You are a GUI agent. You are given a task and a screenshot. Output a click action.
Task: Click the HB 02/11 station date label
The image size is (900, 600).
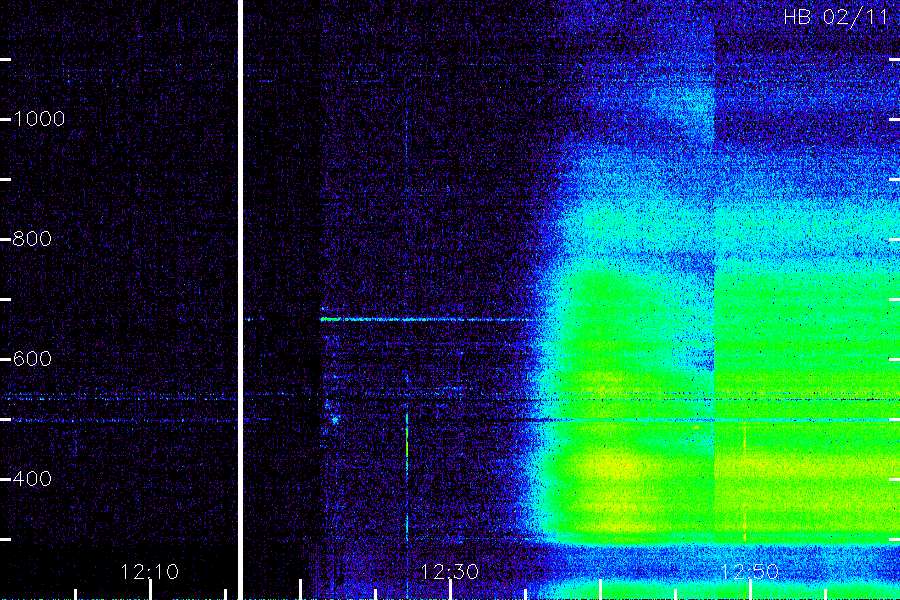(836, 17)
